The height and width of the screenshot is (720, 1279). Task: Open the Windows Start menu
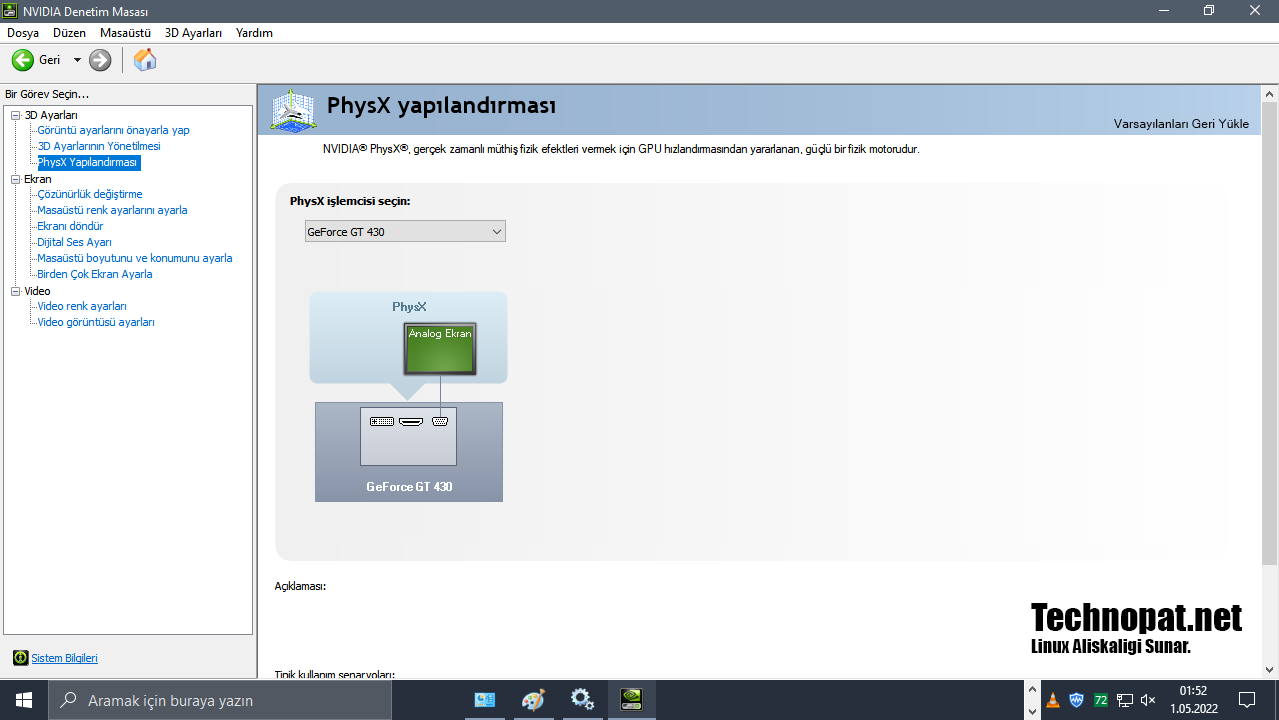pos(24,700)
